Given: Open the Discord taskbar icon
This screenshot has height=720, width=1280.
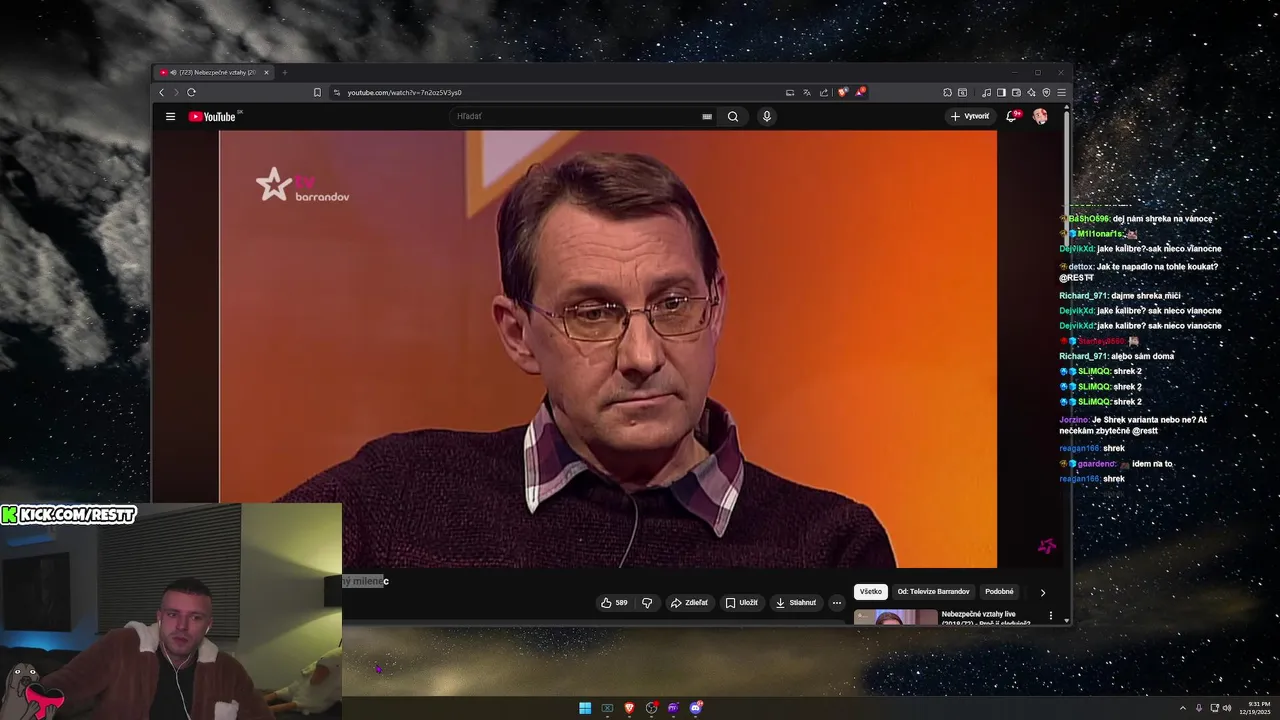Looking at the screenshot, I should click(x=696, y=708).
